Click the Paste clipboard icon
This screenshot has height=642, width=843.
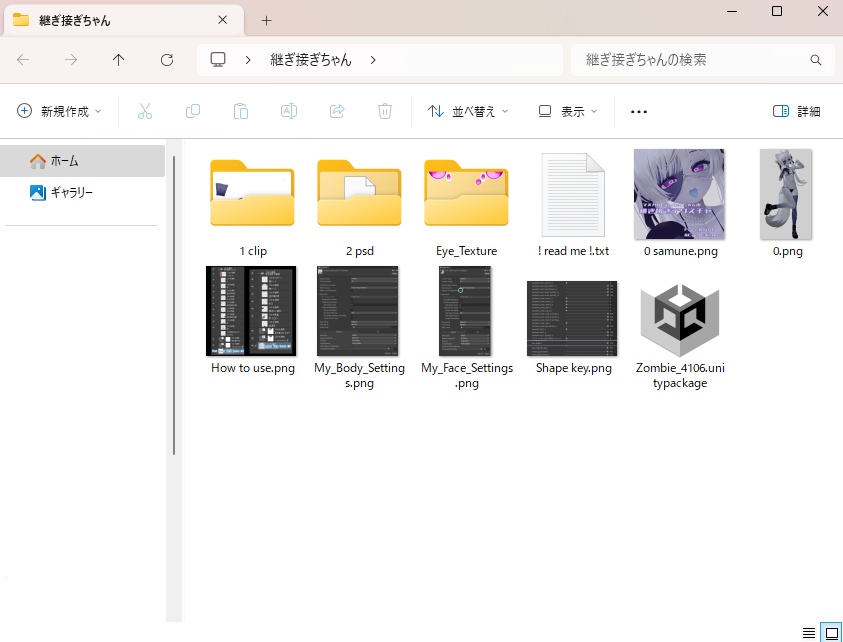[241, 111]
